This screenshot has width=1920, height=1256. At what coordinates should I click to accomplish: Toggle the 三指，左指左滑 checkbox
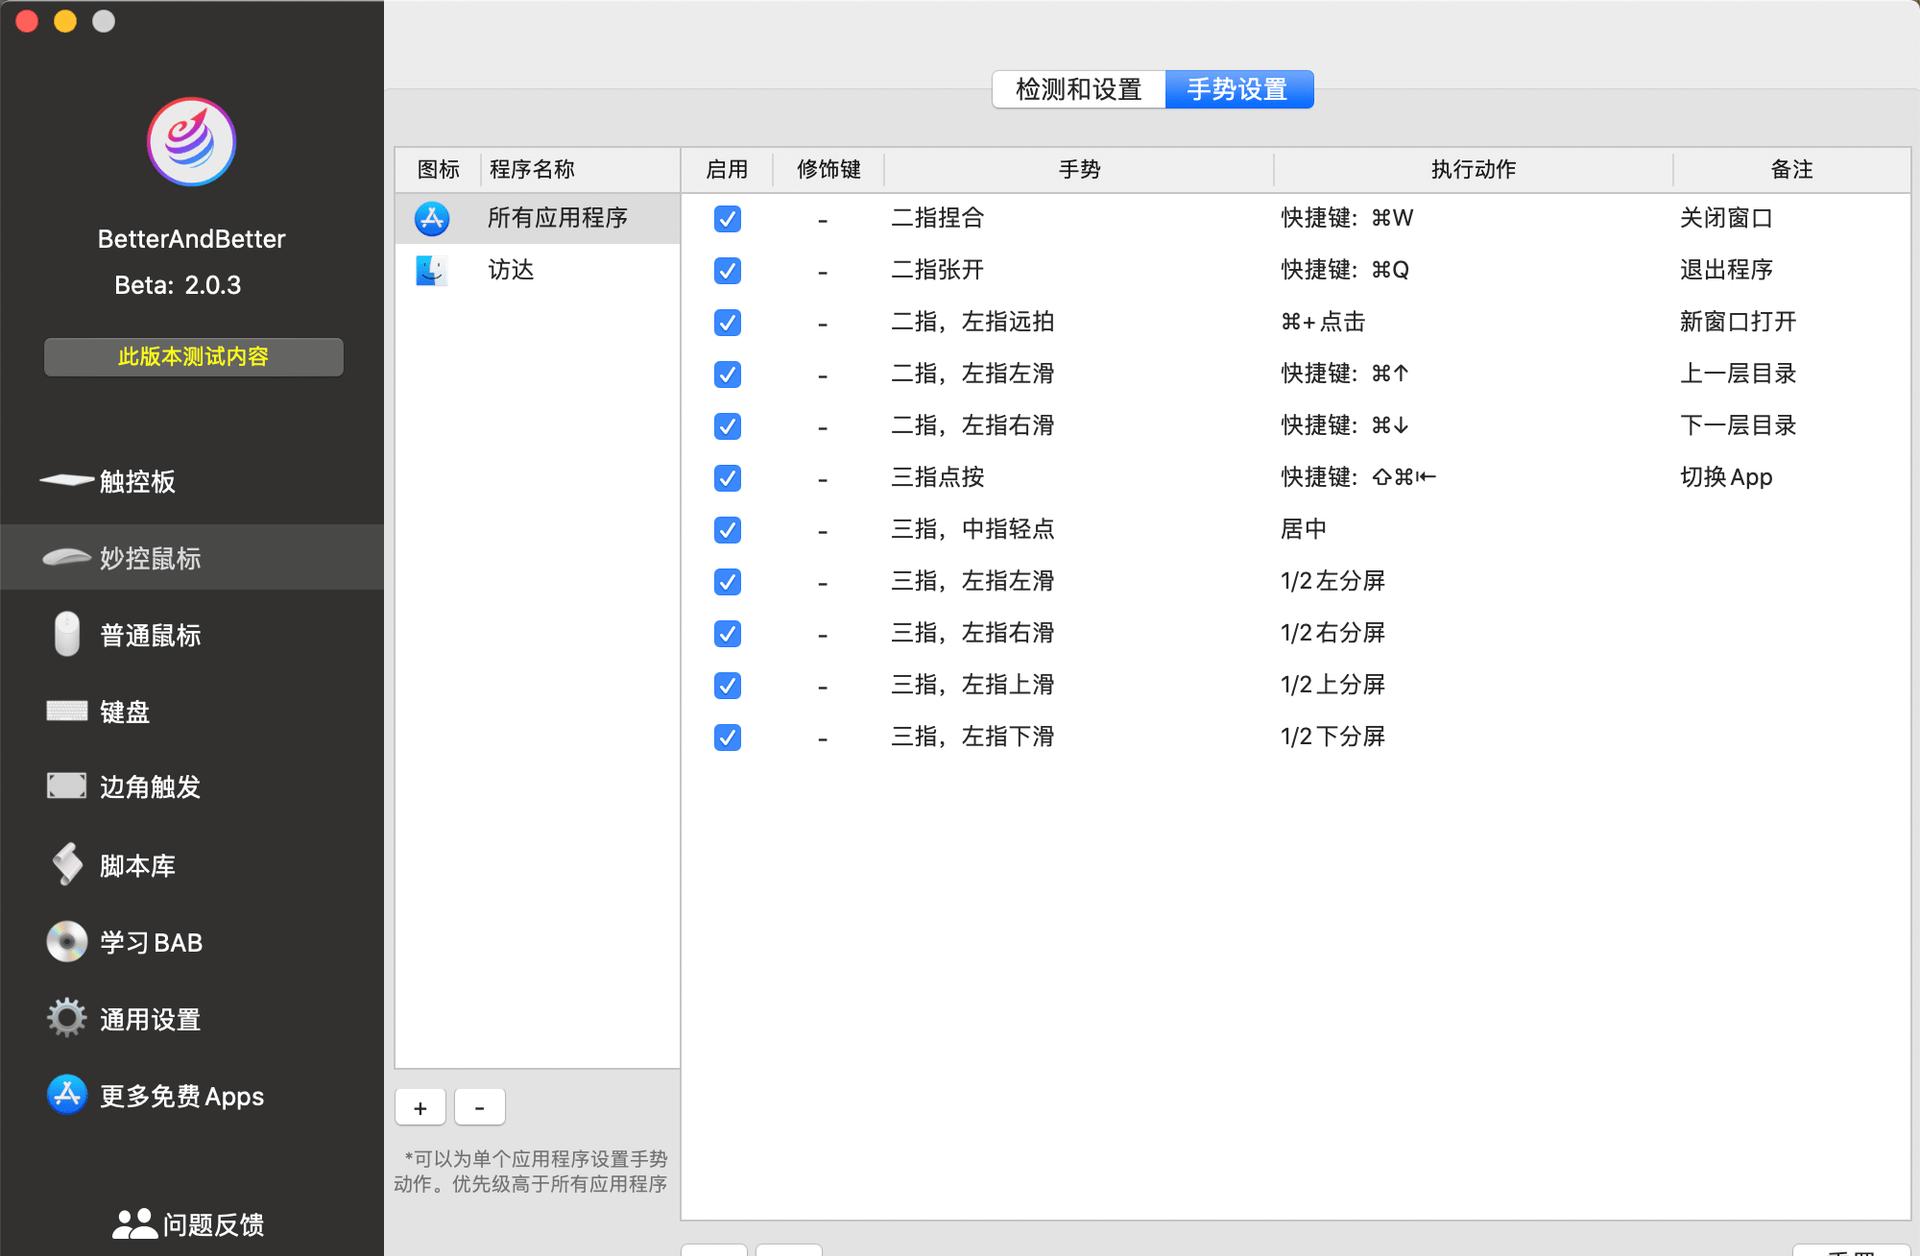pos(728,582)
